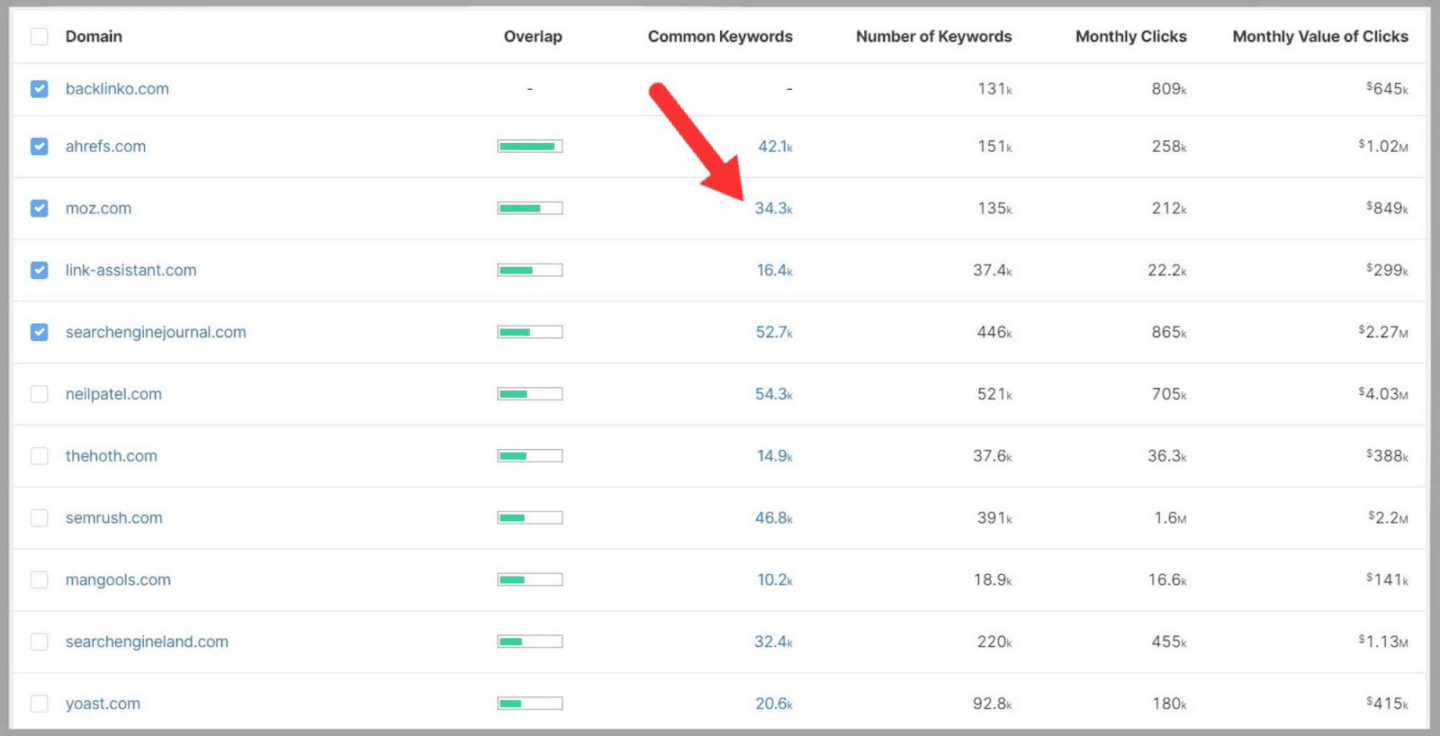Sort by Monthly Value of Clicks header
The image size is (1440, 736).
[1320, 37]
